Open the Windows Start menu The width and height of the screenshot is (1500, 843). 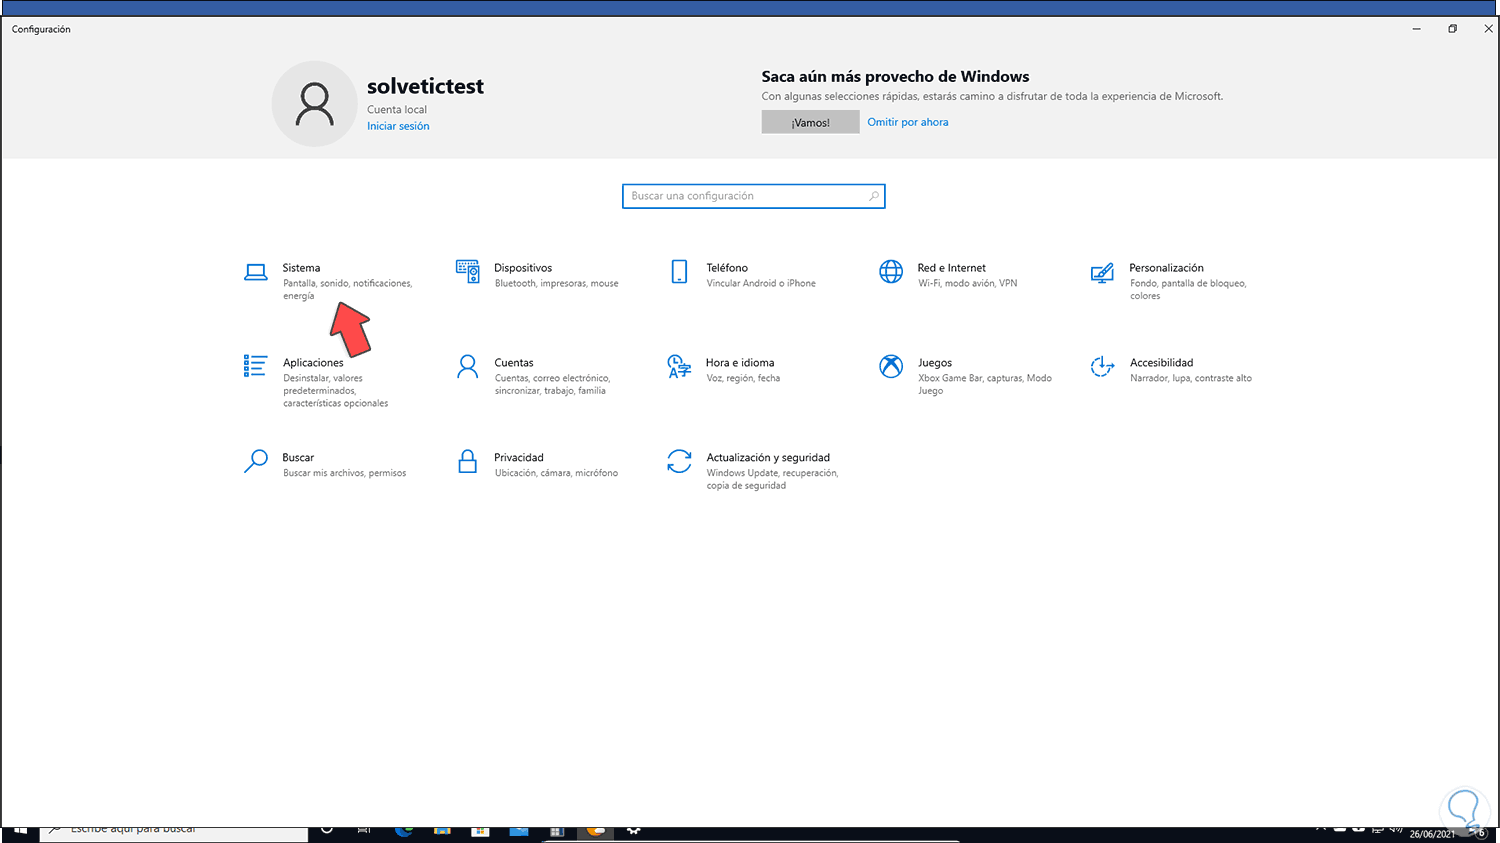tap(20, 832)
